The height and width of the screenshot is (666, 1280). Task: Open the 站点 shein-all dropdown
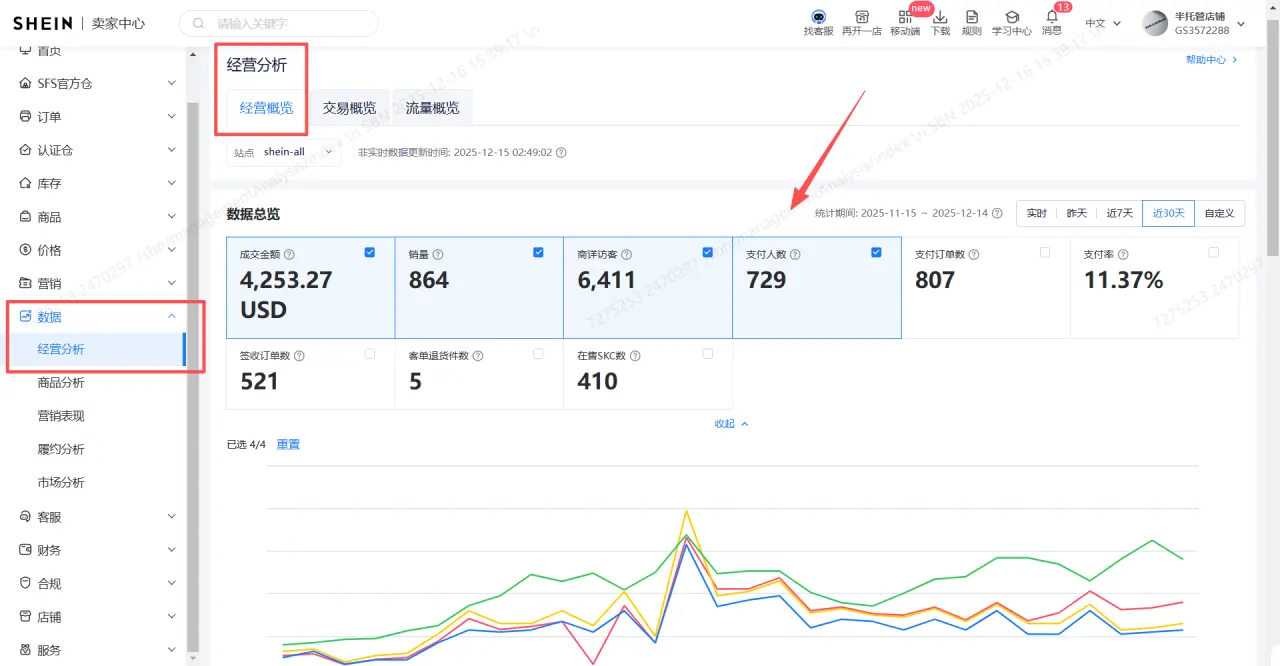point(285,152)
